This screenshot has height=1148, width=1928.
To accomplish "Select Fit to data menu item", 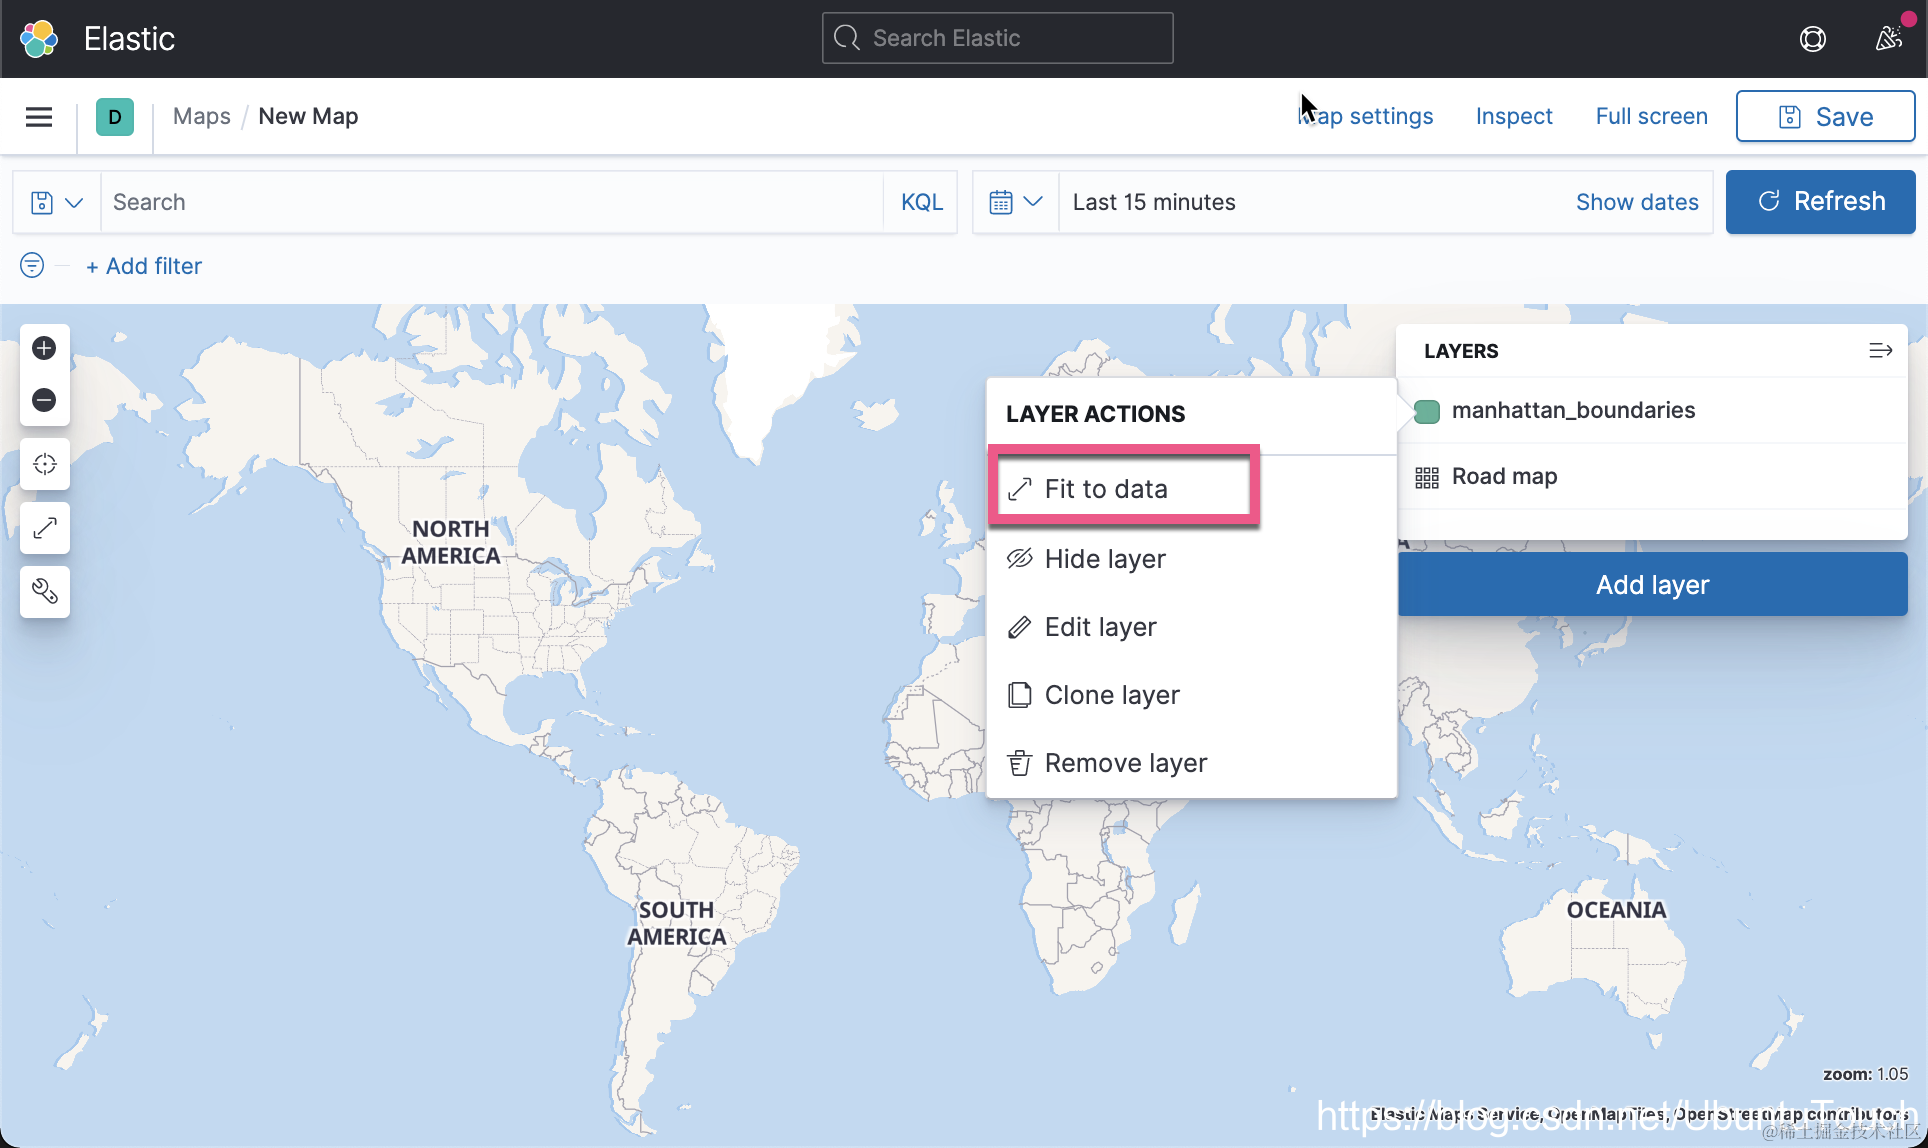I will pyautogui.click(x=1105, y=489).
